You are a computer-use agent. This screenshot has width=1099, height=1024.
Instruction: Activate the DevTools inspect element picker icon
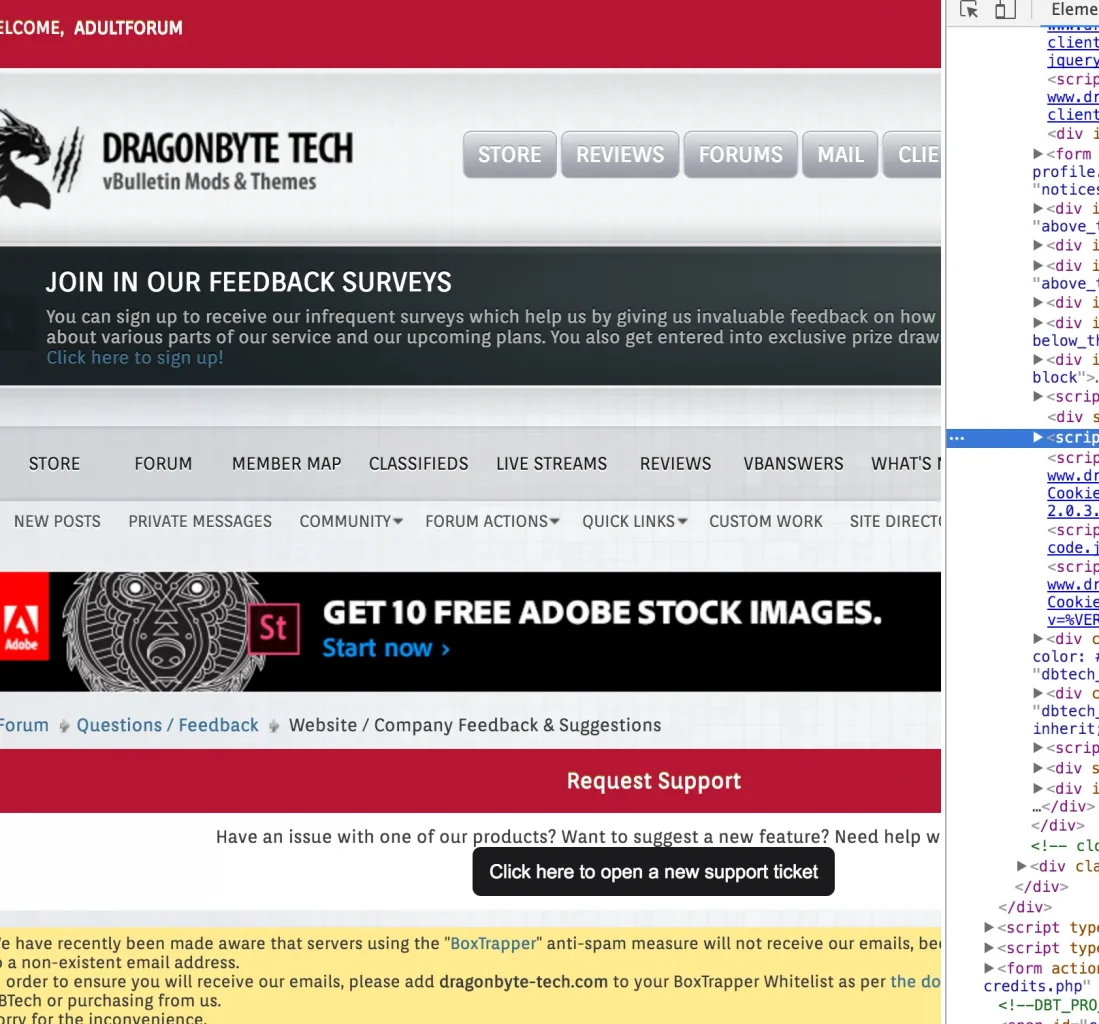click(x=969, y=10)
